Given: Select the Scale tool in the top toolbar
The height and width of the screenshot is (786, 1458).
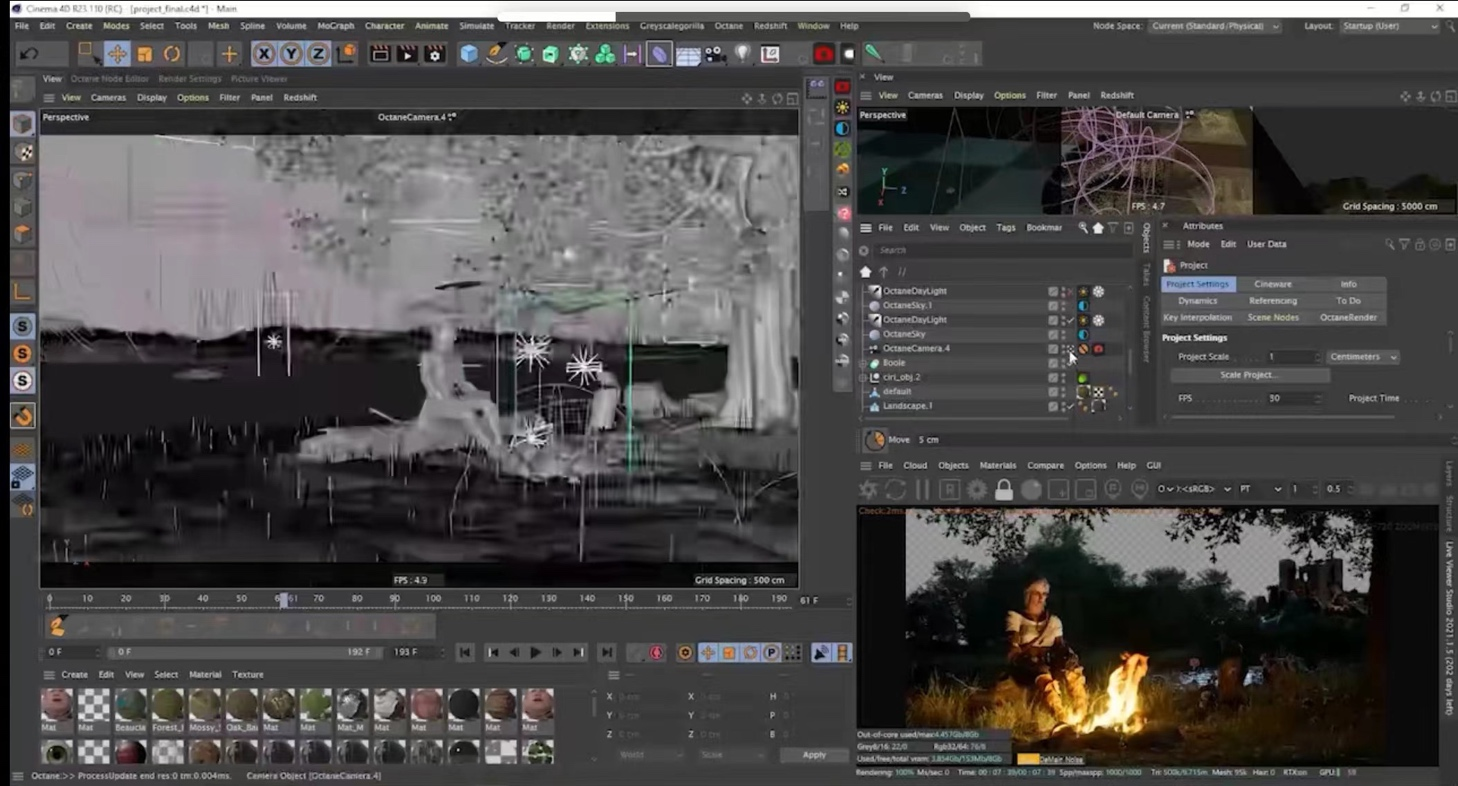Looking at the screenshot, I should click(x=145, y=54).
